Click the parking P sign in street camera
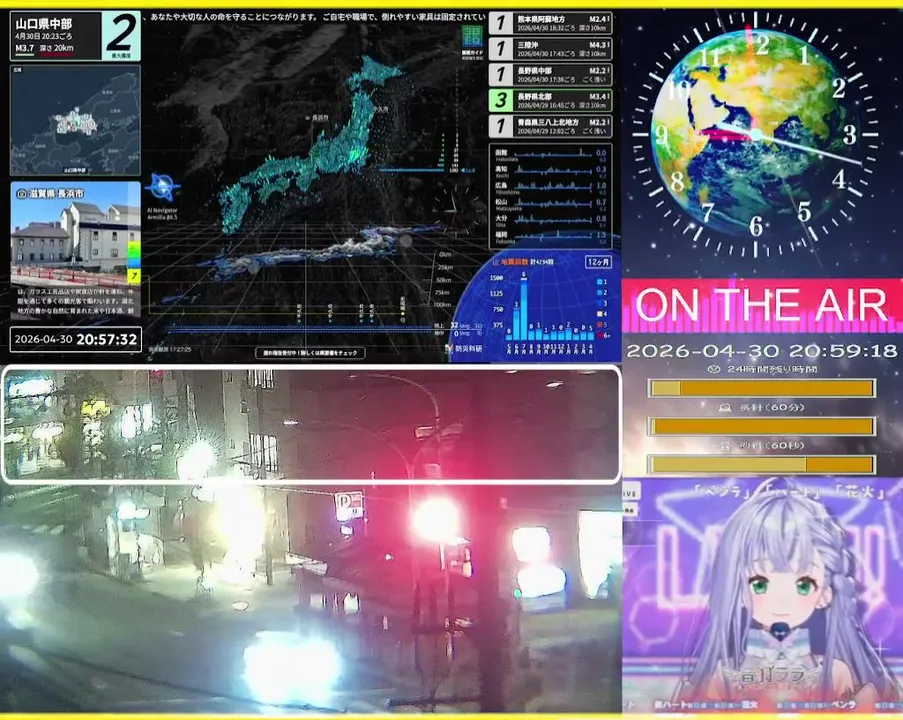The image size is (903, 720). [349, 506]
